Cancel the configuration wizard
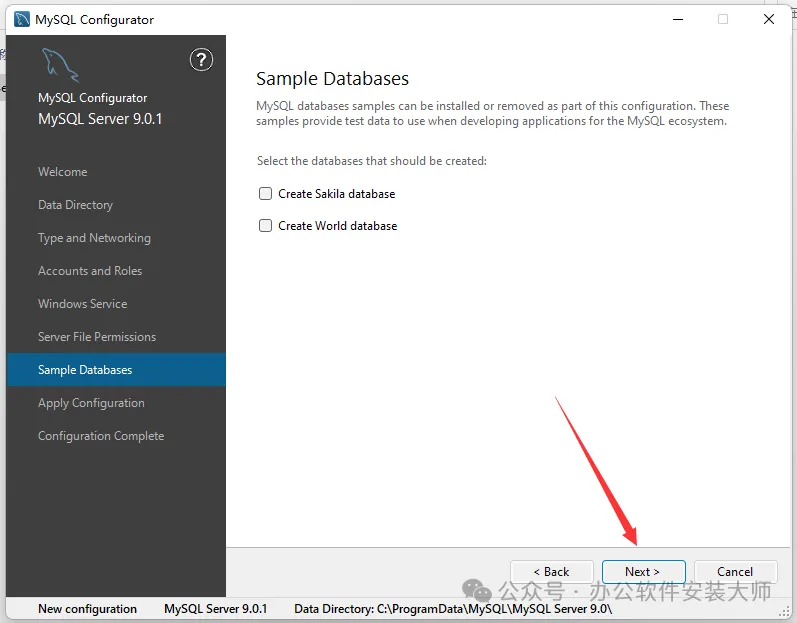797x623 pixels. pos(735,572)
